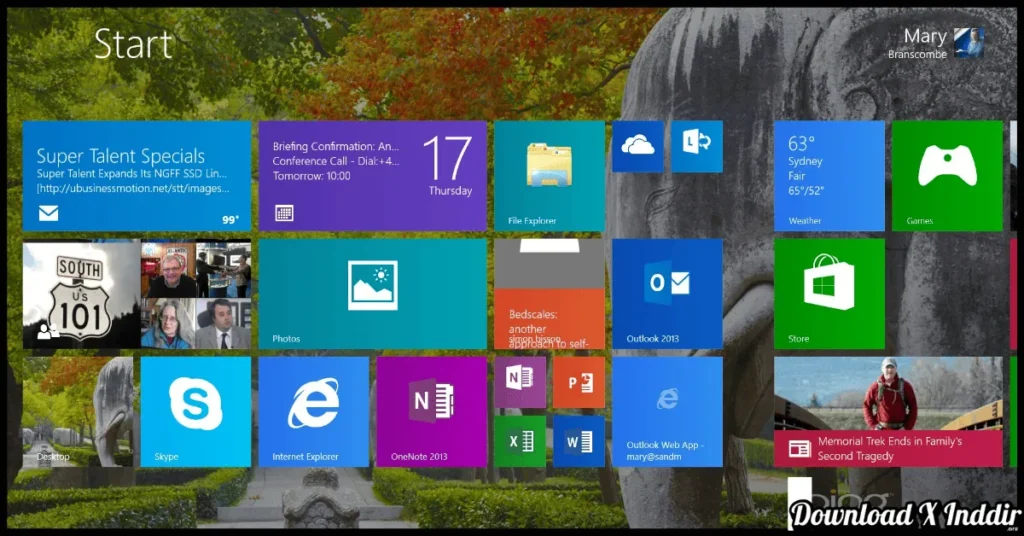
Task: Open the small OneNote tile
Action: pos(520,382)
